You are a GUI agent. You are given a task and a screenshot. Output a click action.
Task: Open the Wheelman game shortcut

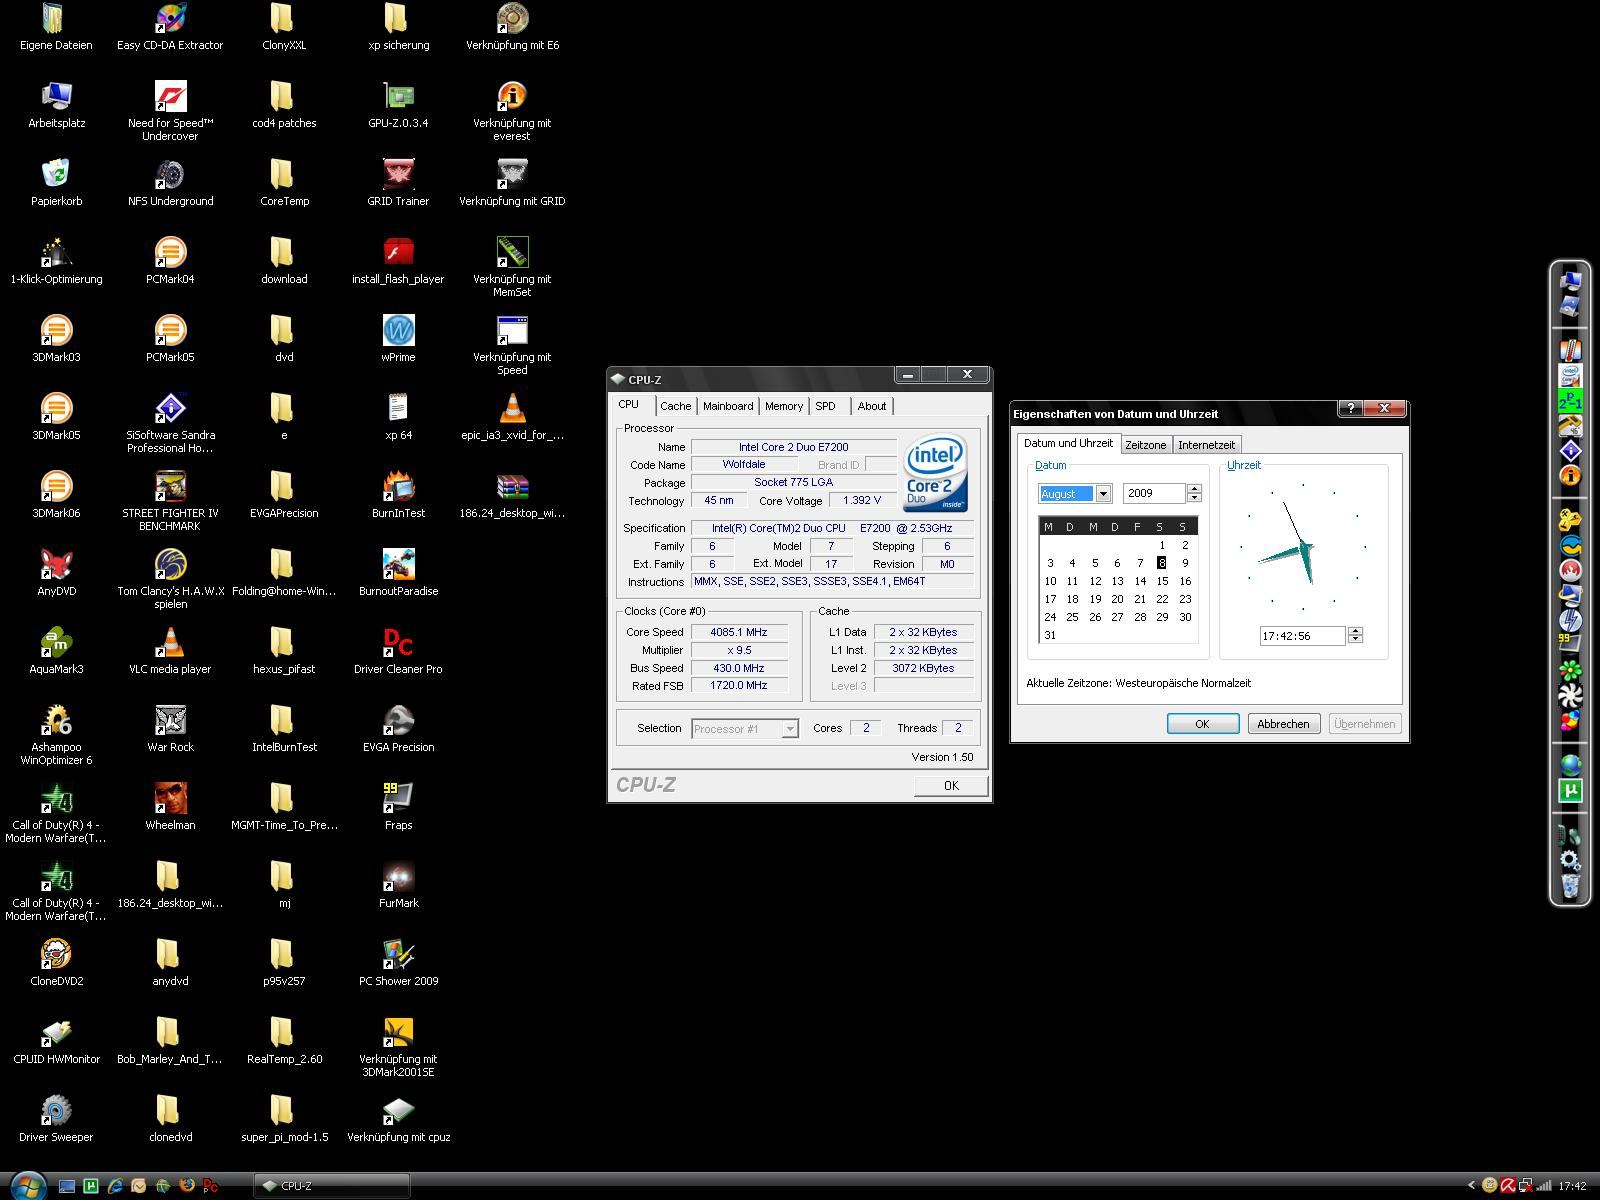(x=170, y=807)
